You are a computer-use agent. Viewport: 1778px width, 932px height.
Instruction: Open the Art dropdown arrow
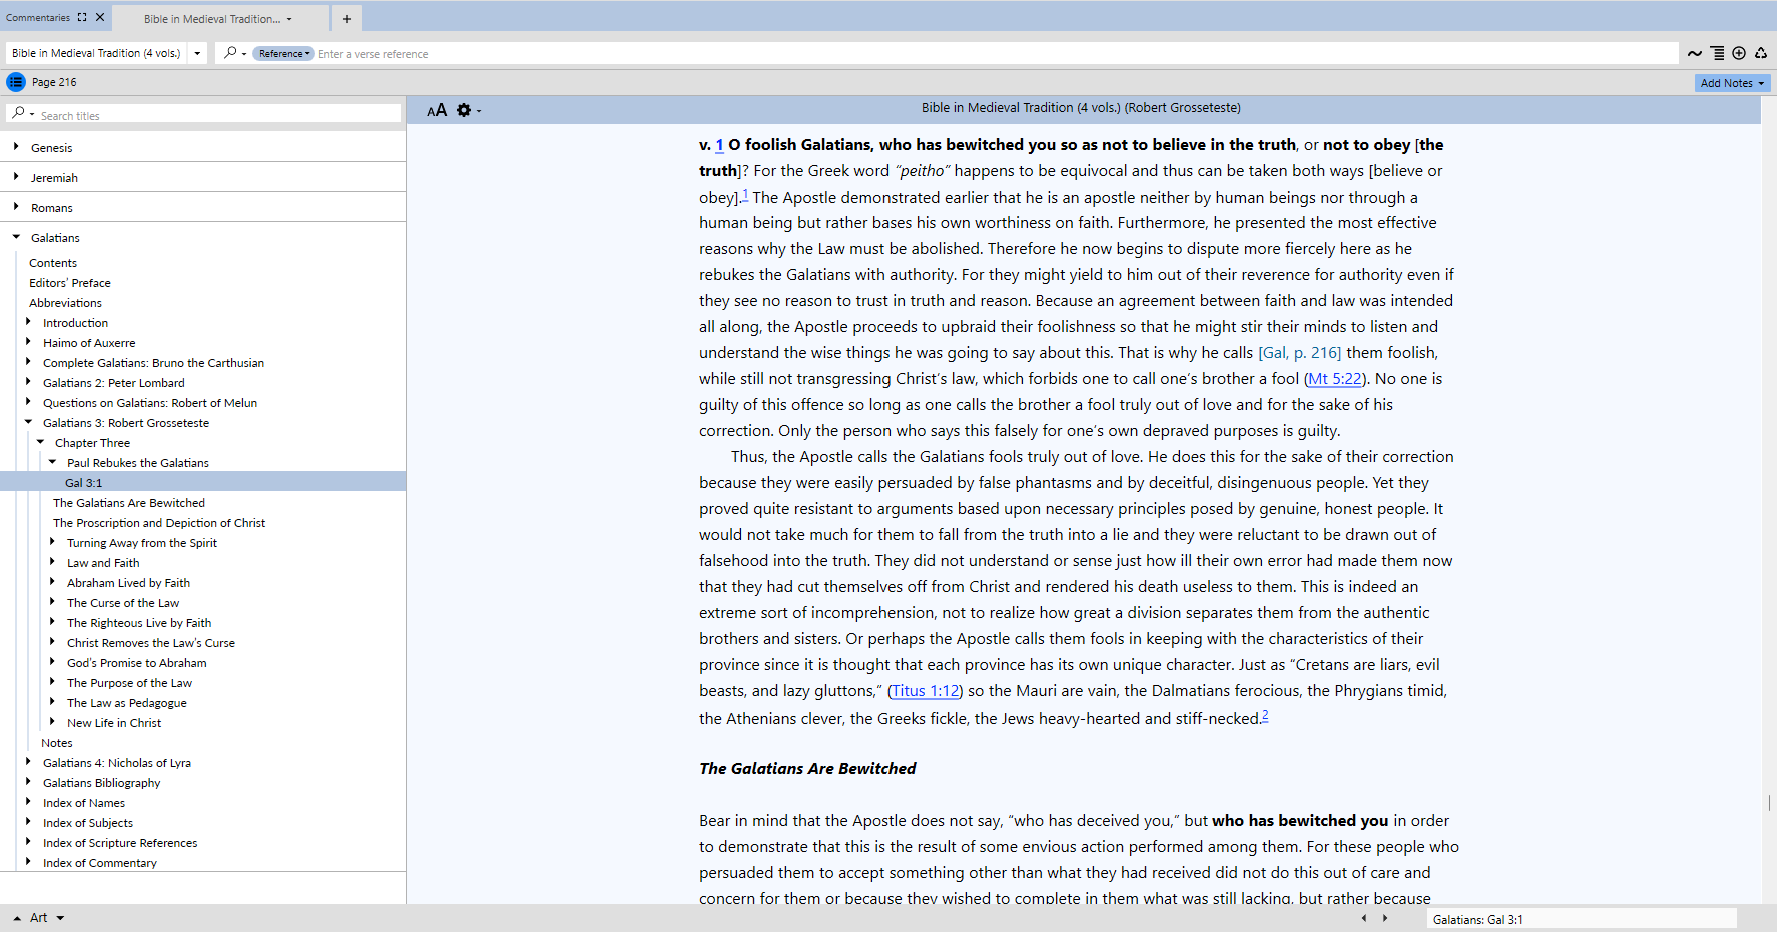tap(60, 918)
